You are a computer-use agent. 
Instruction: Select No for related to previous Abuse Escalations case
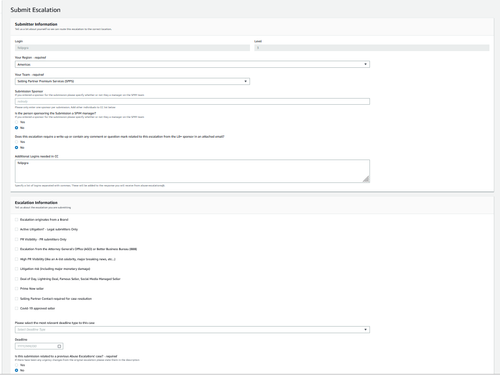pos(16,370)
